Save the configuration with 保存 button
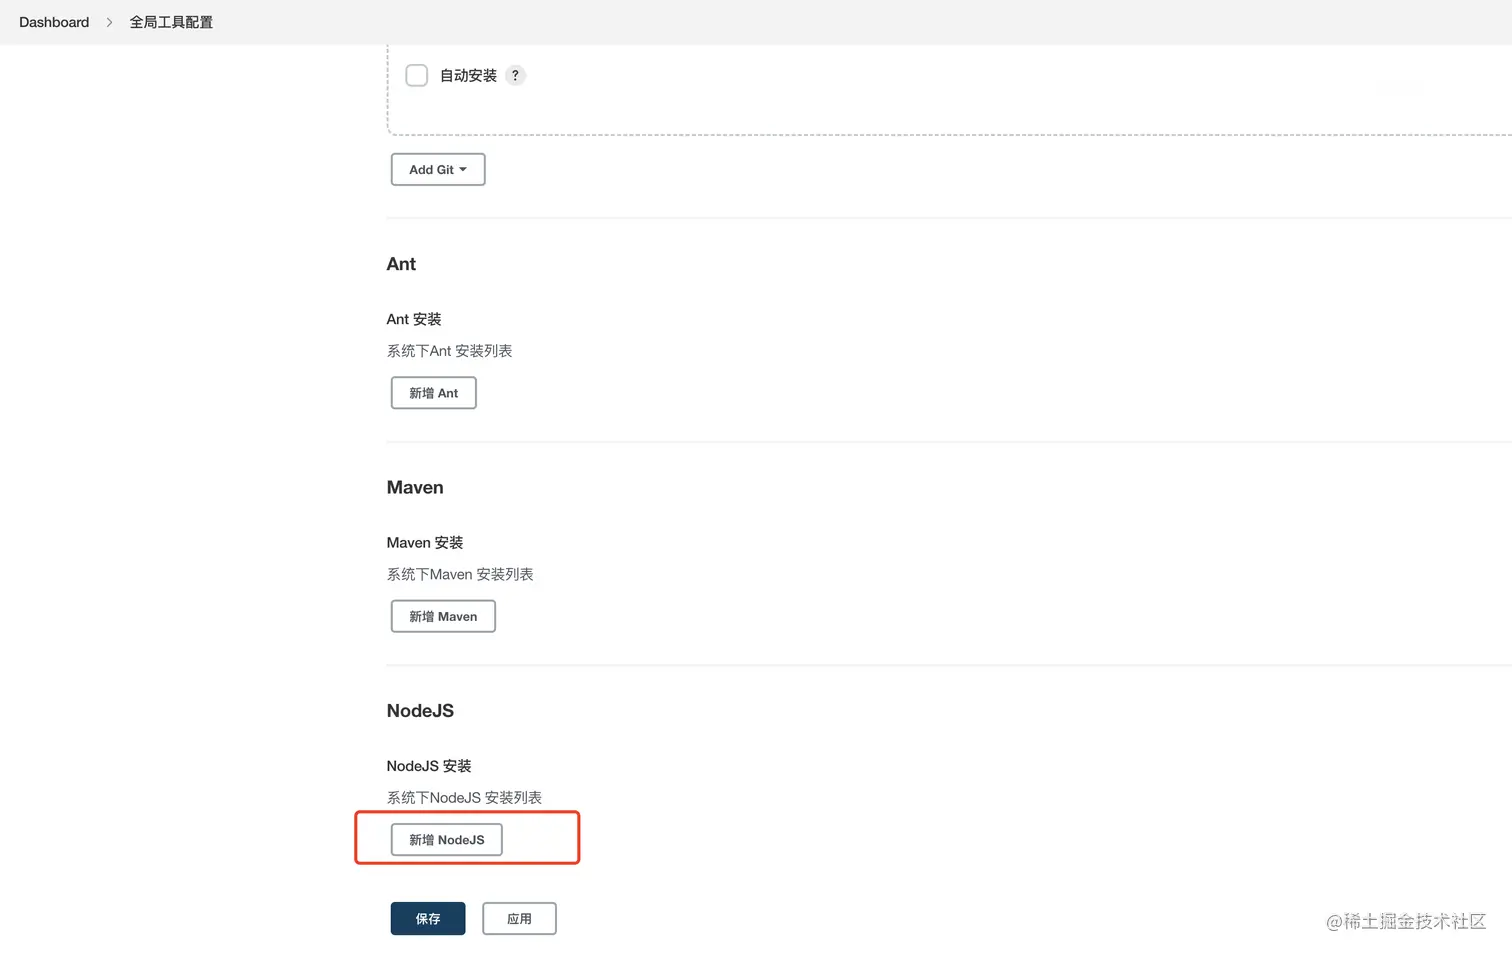The width and height of the screenshot is (1512, 957). (427, 918)
